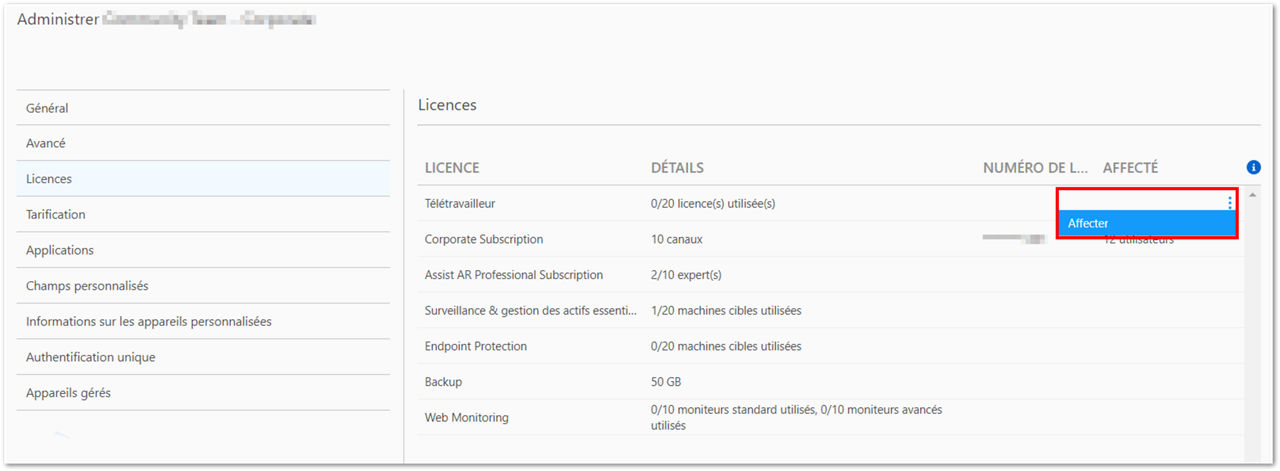The height and width of the screenshot is (471, 1280).
Task: Select the Backup licence row
Action: point(831,382)
